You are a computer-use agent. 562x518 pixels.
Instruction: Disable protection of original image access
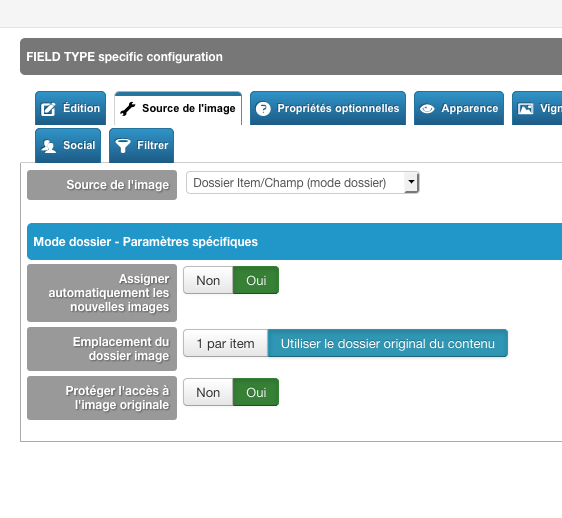tap(208, 392)
